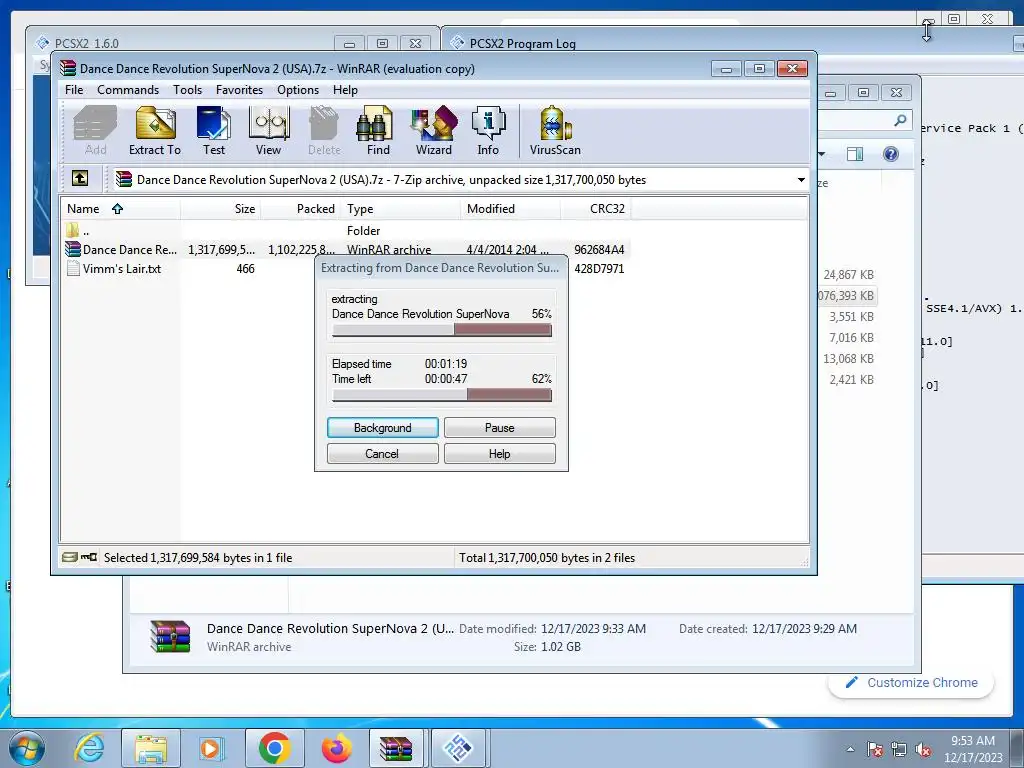Open the Options menu
This screenshot has height=768, width=1024.
[x=298, y=89]
